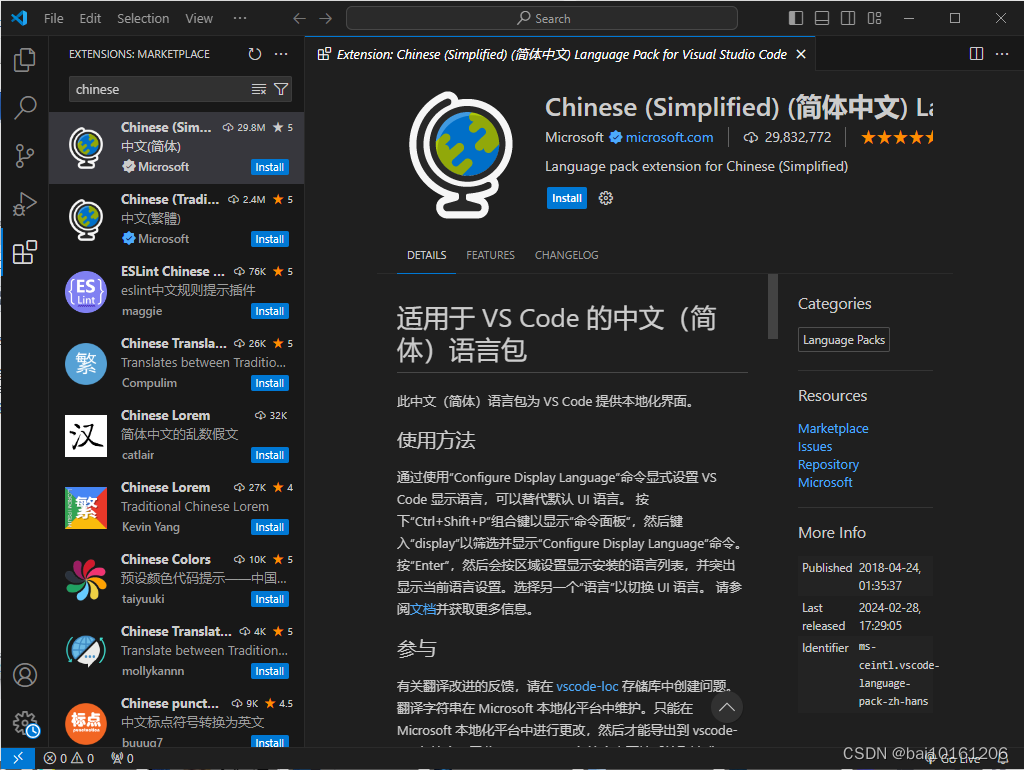Open Microsoft resource link
1024x770 pixels.
(825, 483)
